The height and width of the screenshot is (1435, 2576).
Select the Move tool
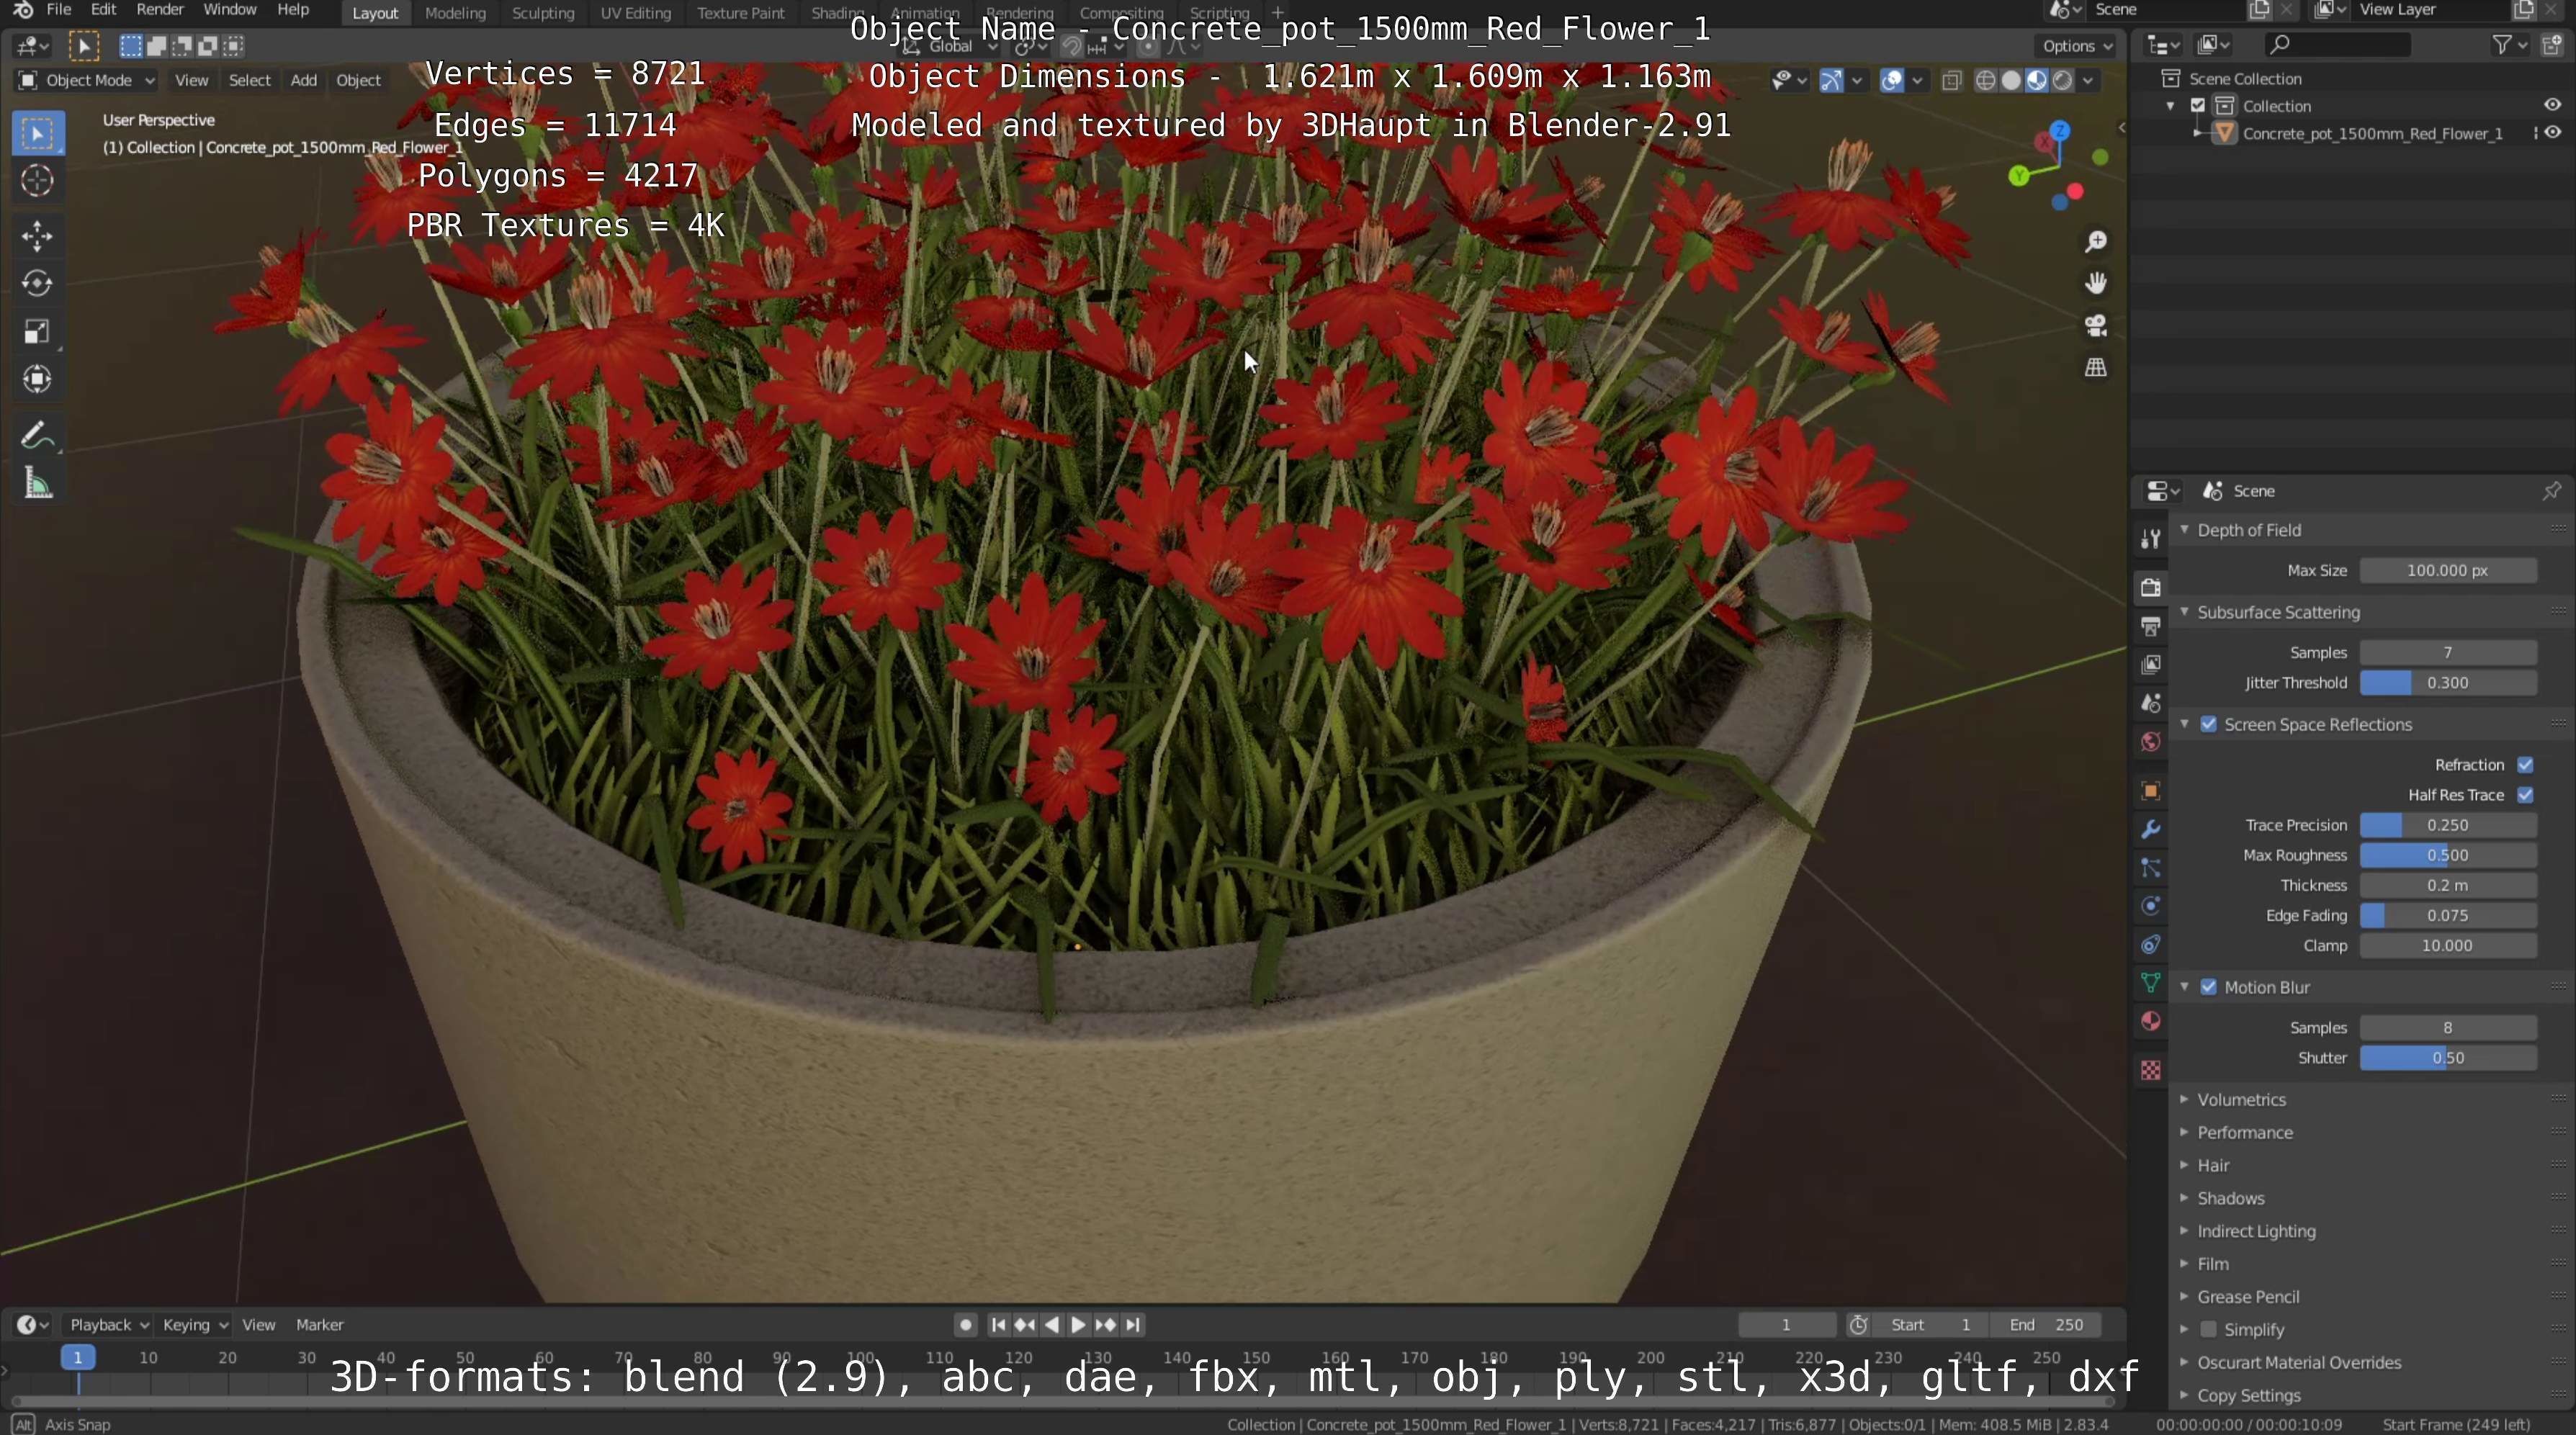[38, 236]
